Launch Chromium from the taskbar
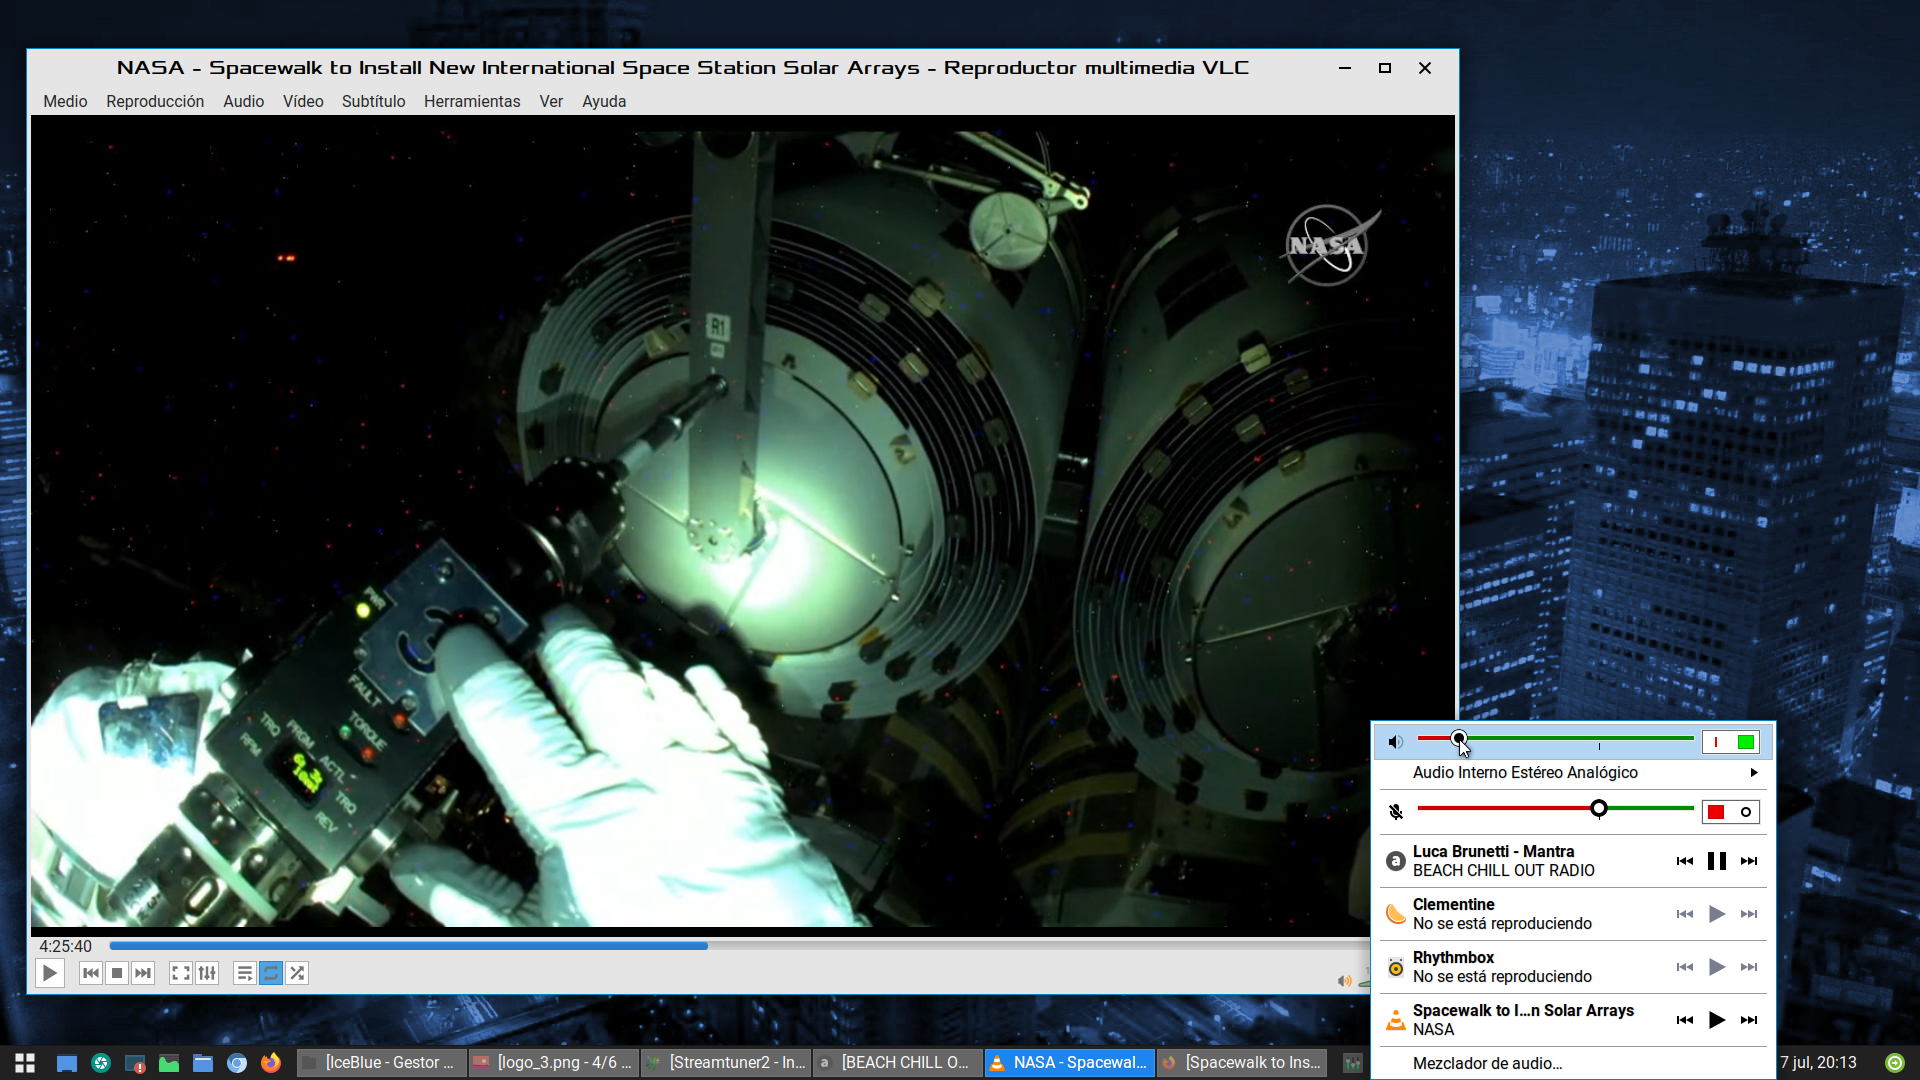The width and height of the screenshot is (1920, 1080). [237, 1063]
